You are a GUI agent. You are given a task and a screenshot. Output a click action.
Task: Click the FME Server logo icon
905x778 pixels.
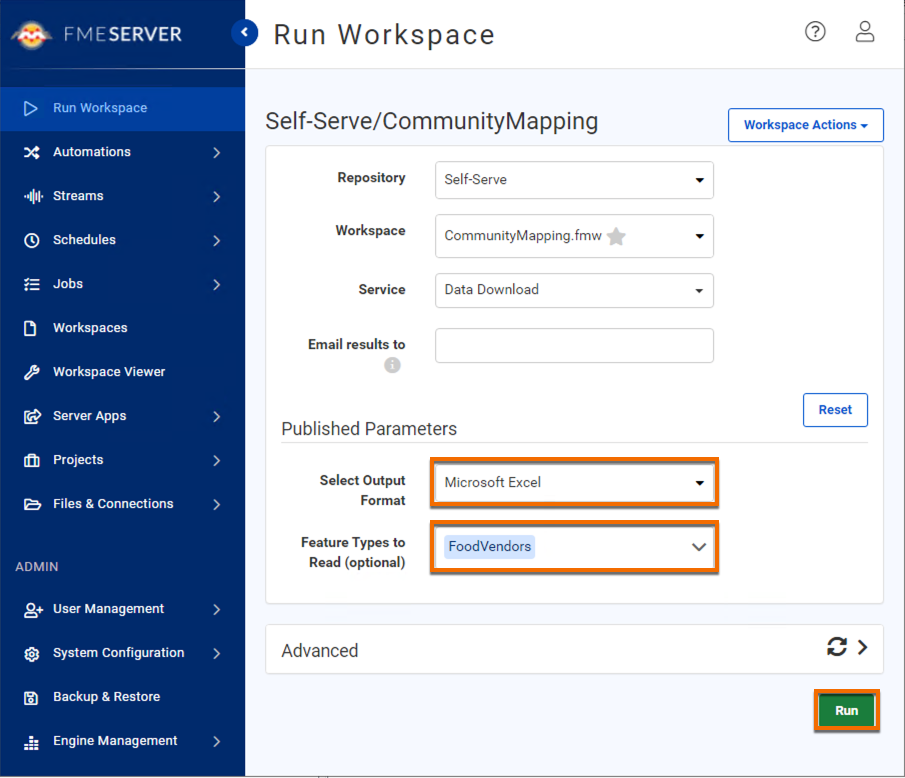tap(31, 35)
